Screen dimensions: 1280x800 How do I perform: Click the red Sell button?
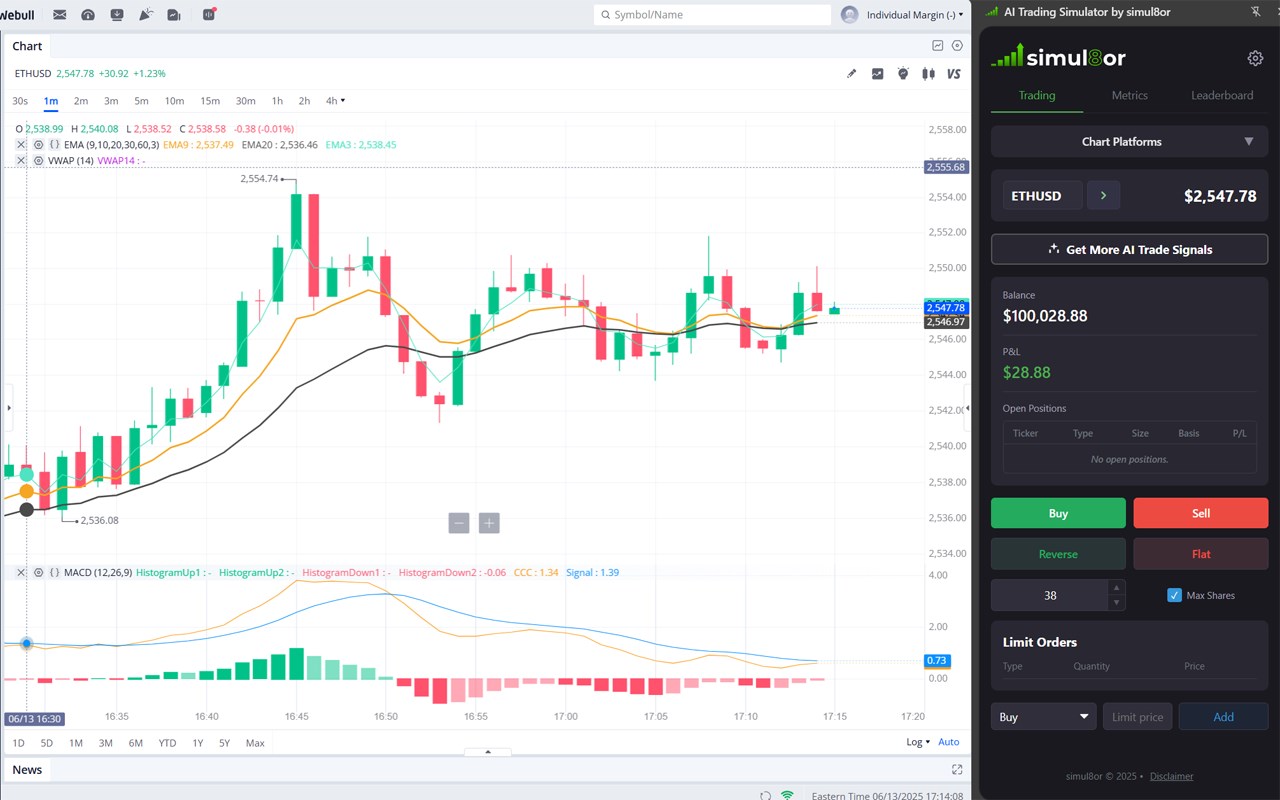tap(1200, 514)
